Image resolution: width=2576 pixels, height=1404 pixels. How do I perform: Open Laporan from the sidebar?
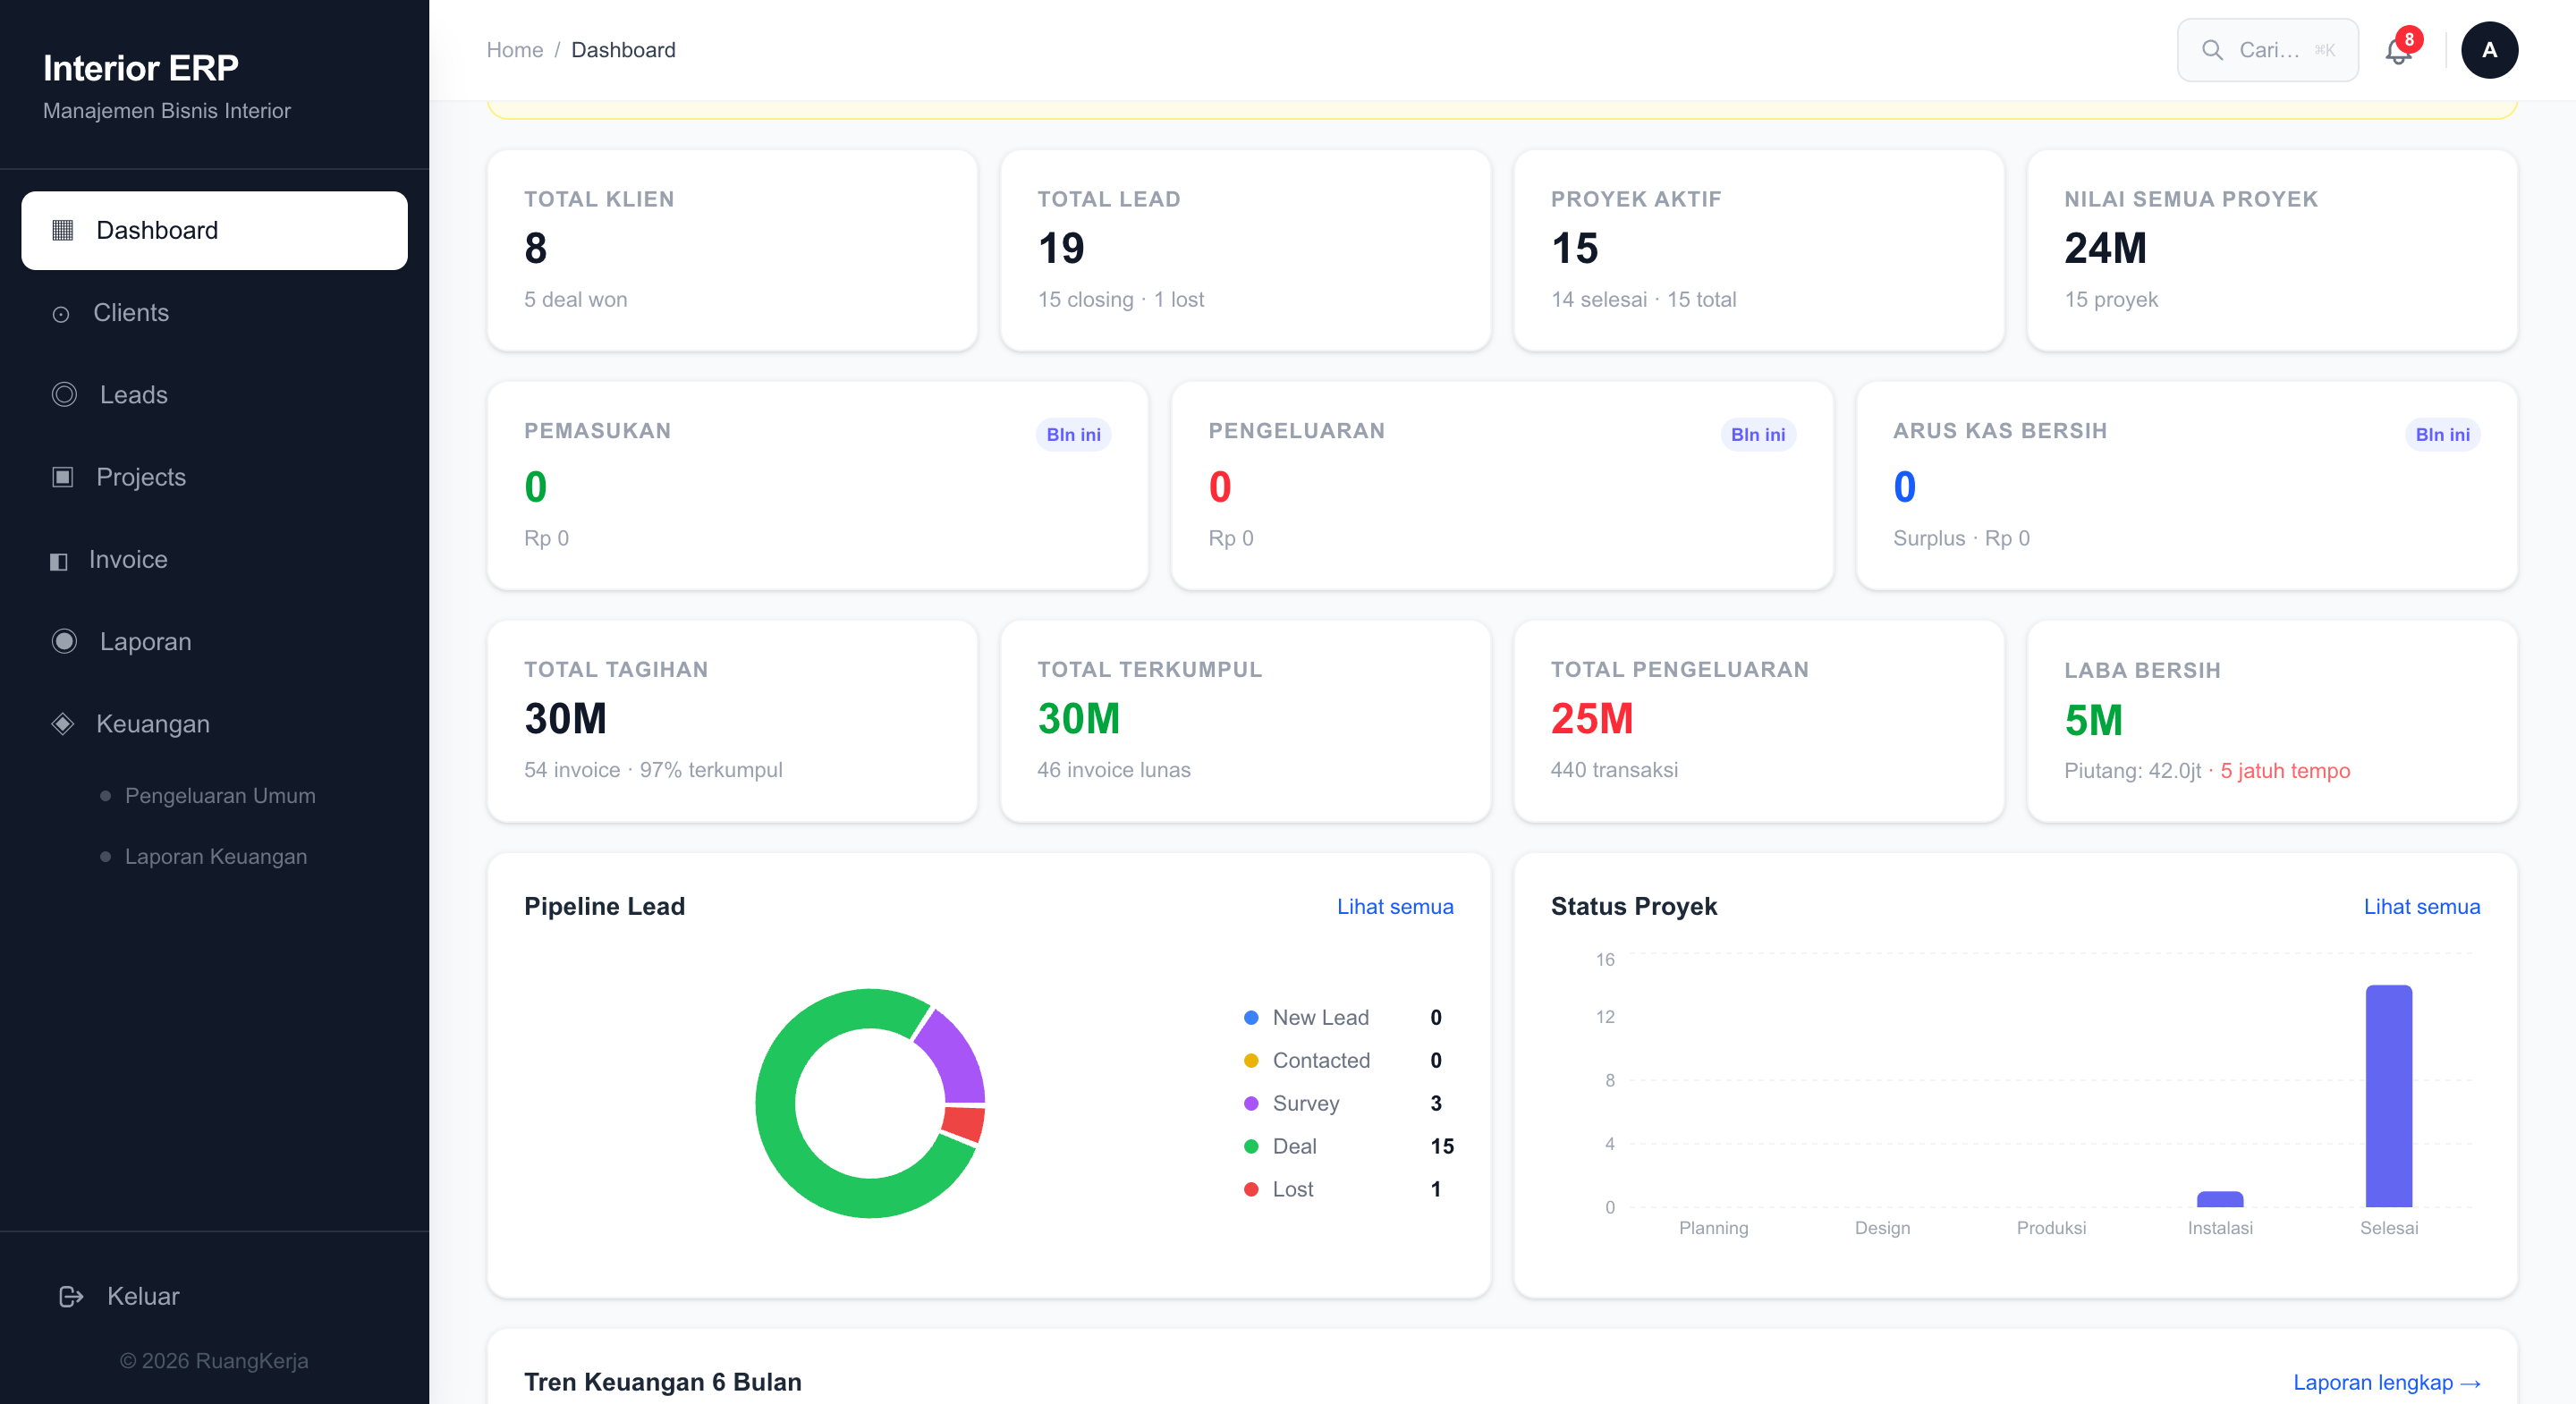coord(214,642)
